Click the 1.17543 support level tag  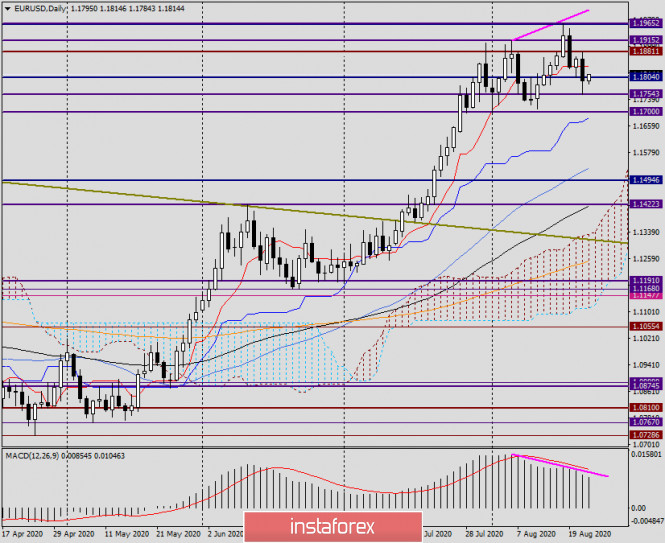[x=645, y=94]
